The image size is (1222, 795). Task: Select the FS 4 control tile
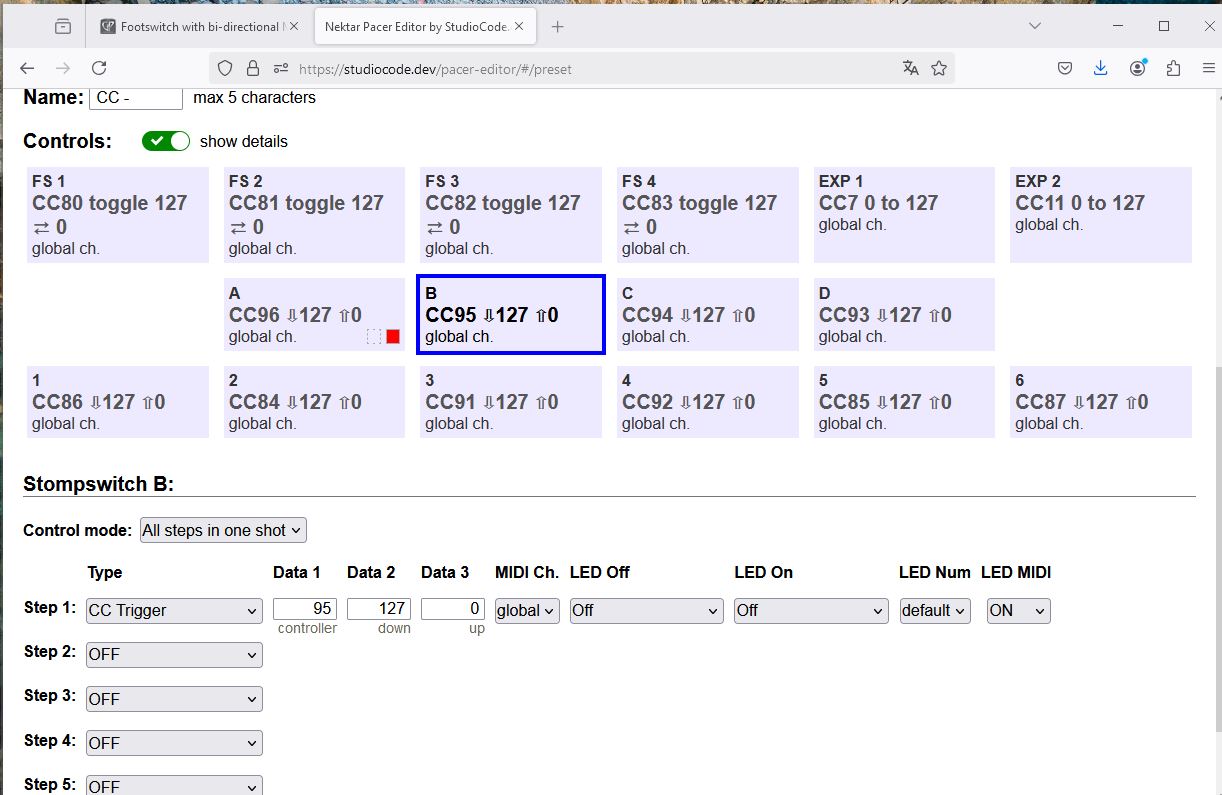coord(707,215)
